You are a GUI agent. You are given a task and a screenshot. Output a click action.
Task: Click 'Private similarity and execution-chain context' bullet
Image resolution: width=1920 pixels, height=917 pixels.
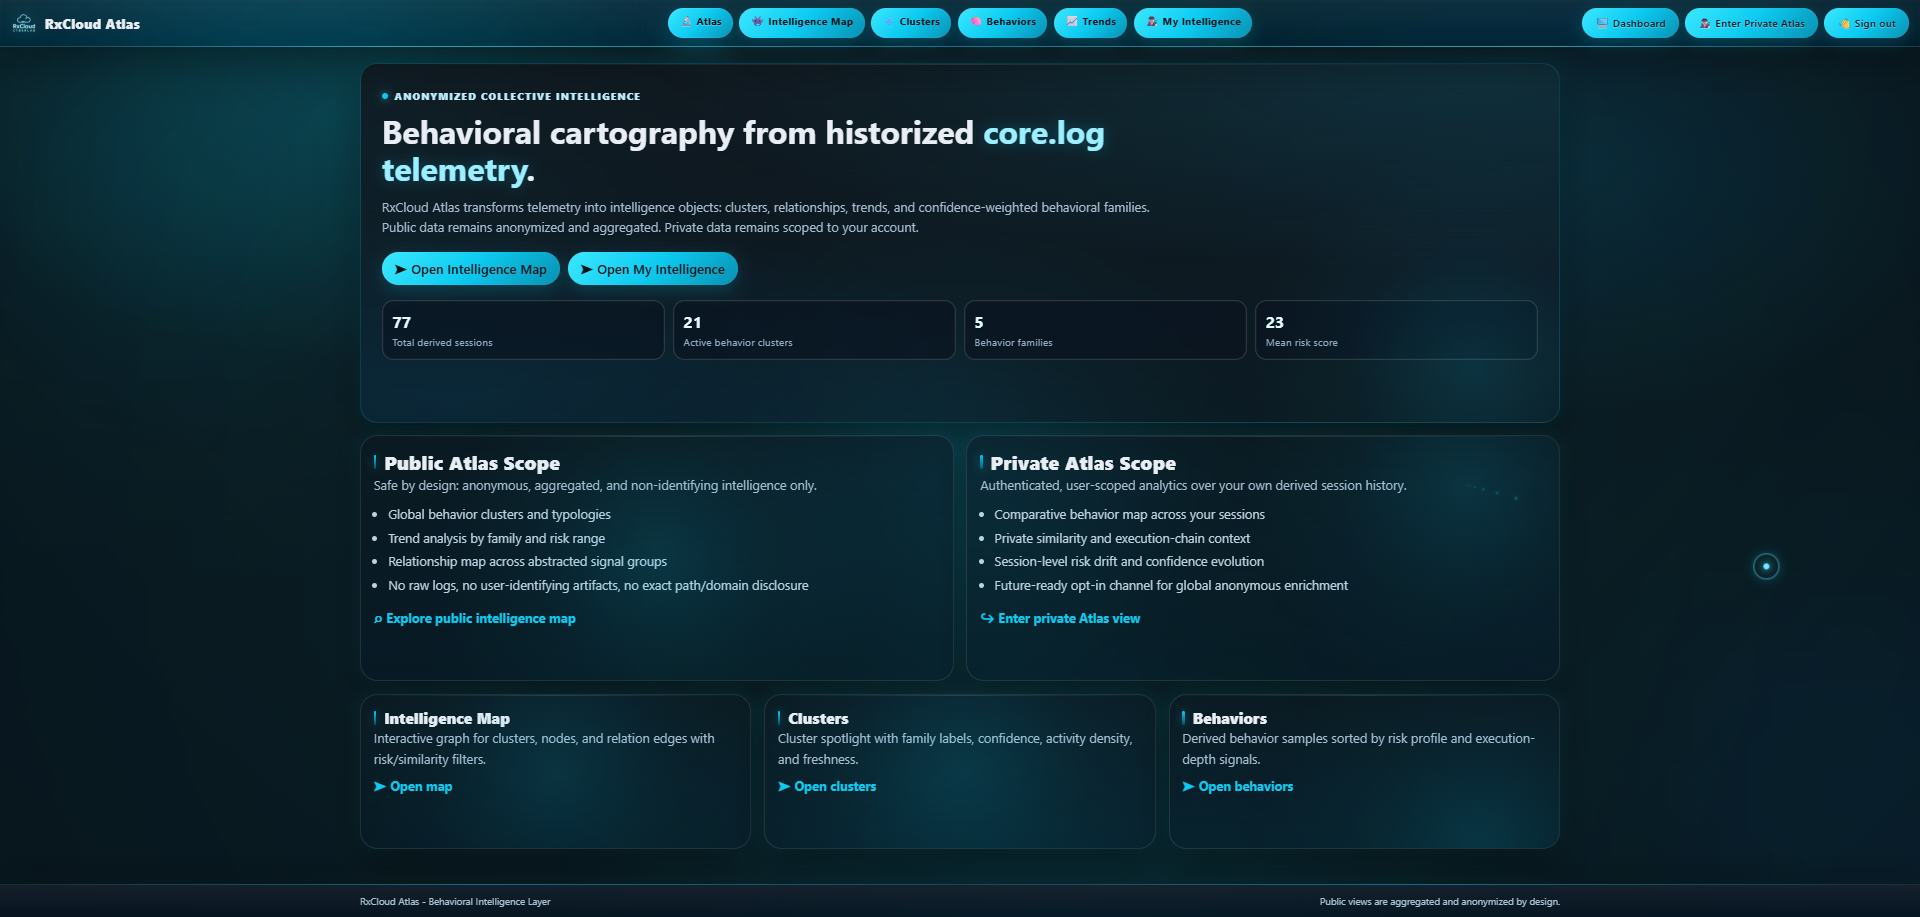pos(1122,539)
